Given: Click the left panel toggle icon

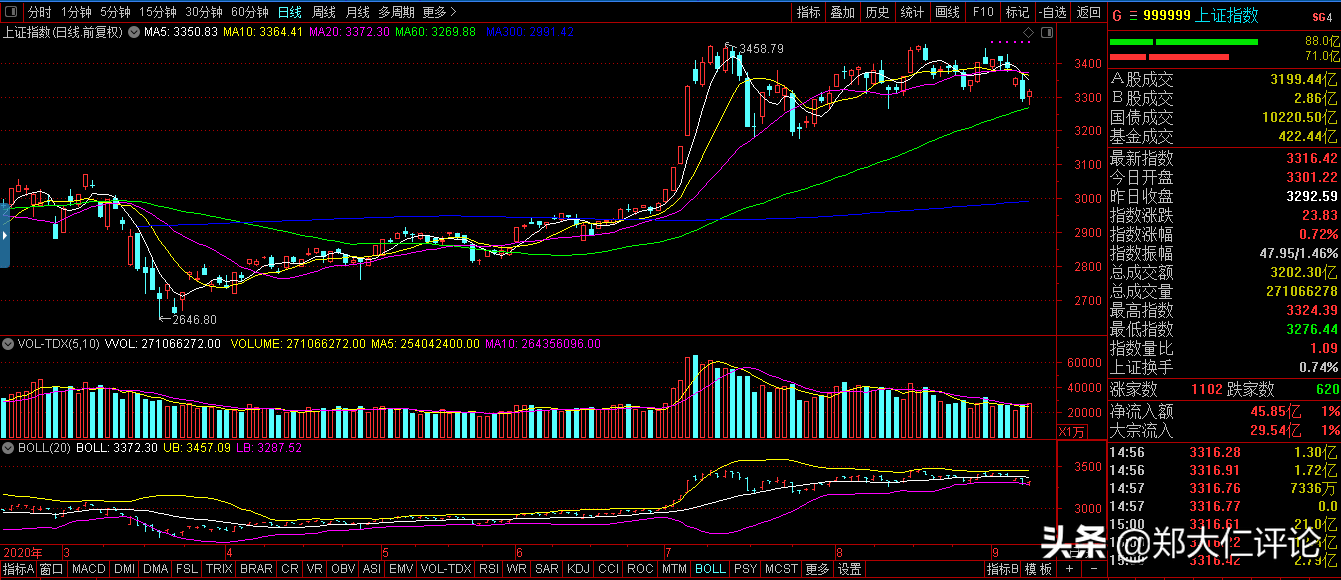Looking at the screenshot, I should pyautogui.click(x=10, y=12).
